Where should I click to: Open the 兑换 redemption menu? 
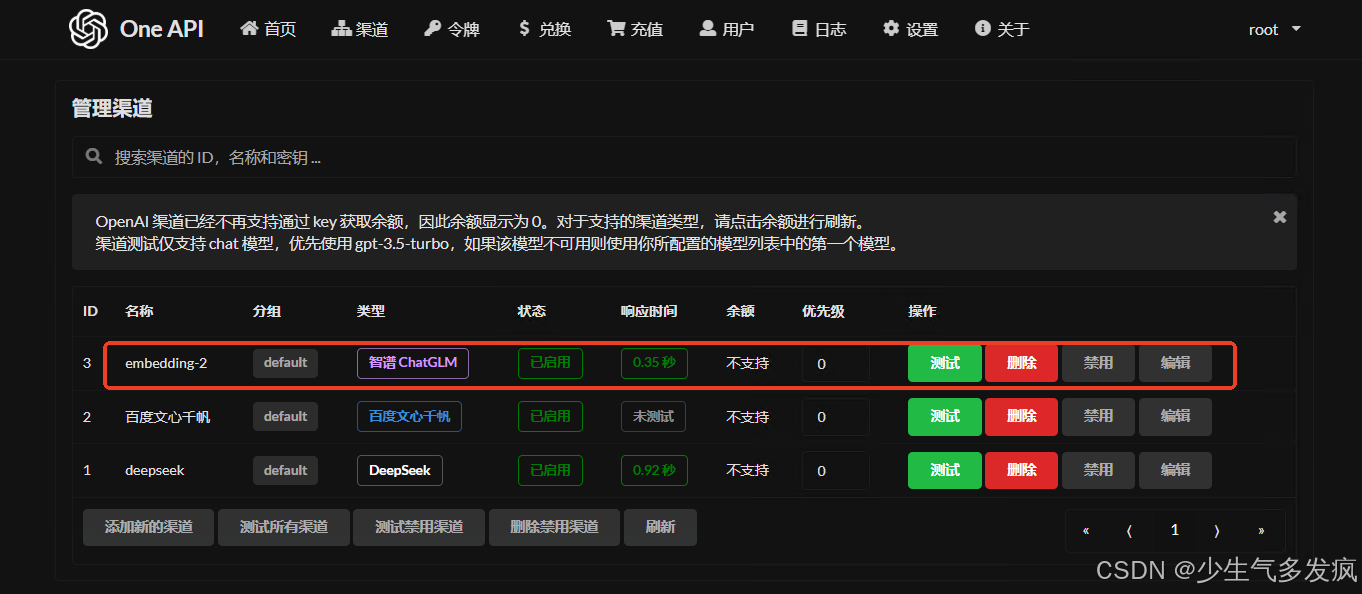click(544, 29)
